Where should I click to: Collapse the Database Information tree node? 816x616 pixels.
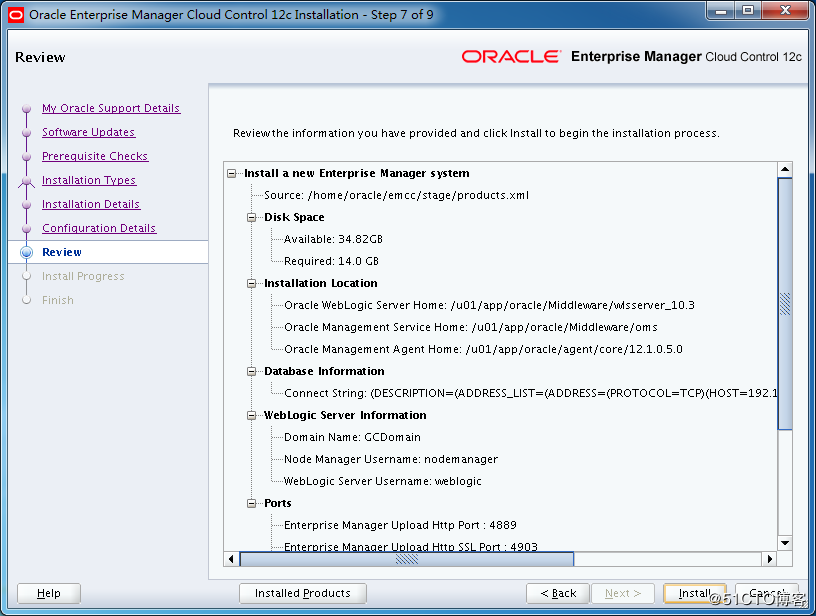pos(252,371)
